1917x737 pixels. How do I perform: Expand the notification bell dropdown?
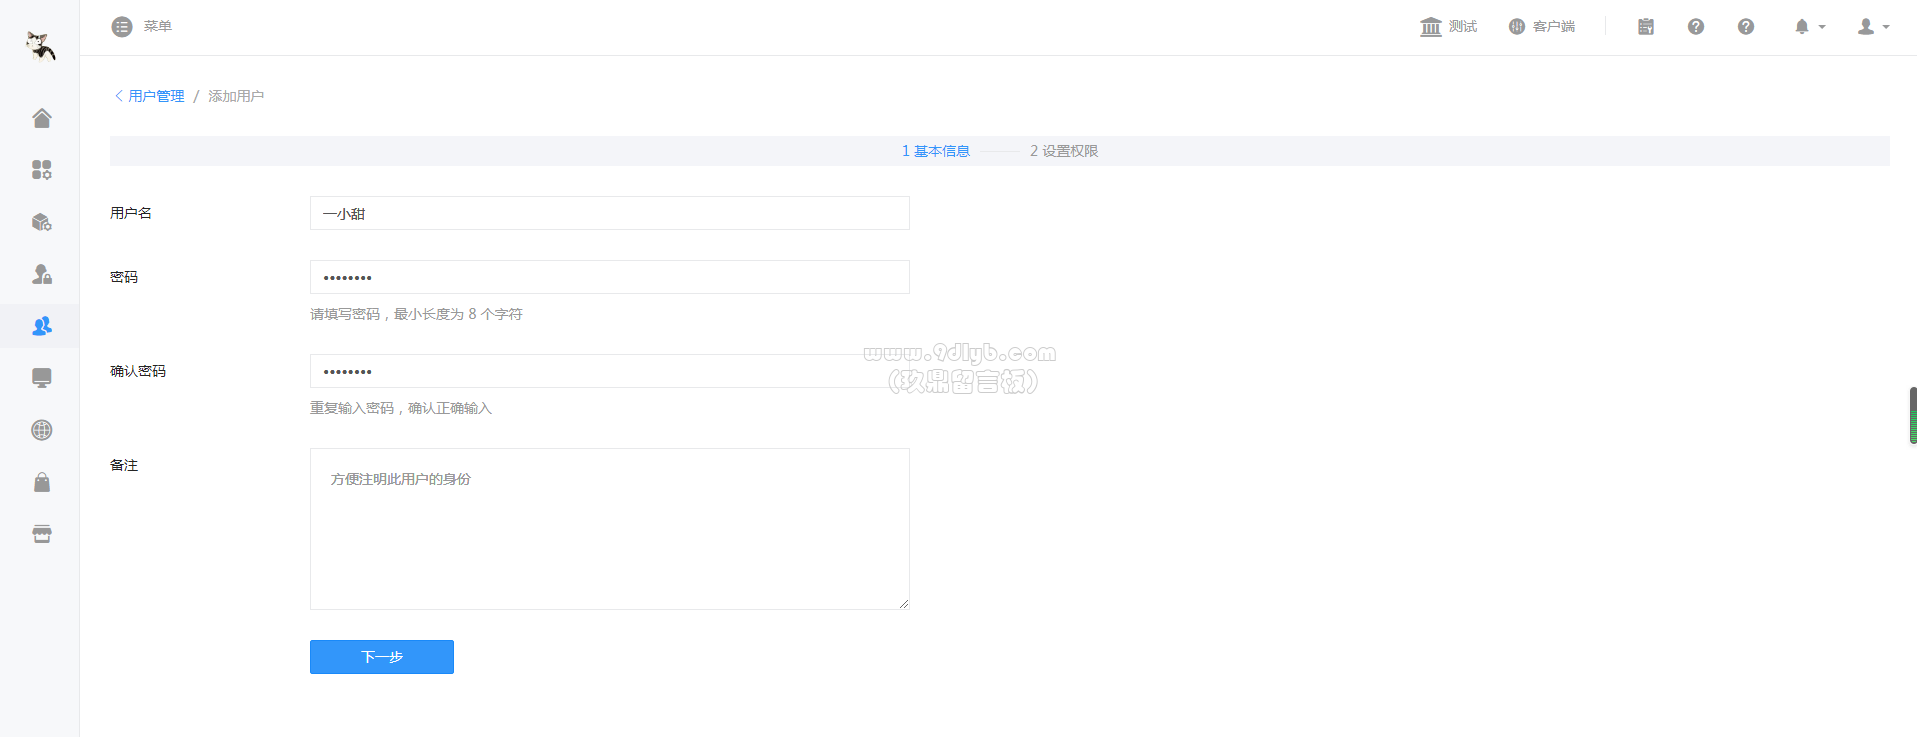tap(1808, 27)
